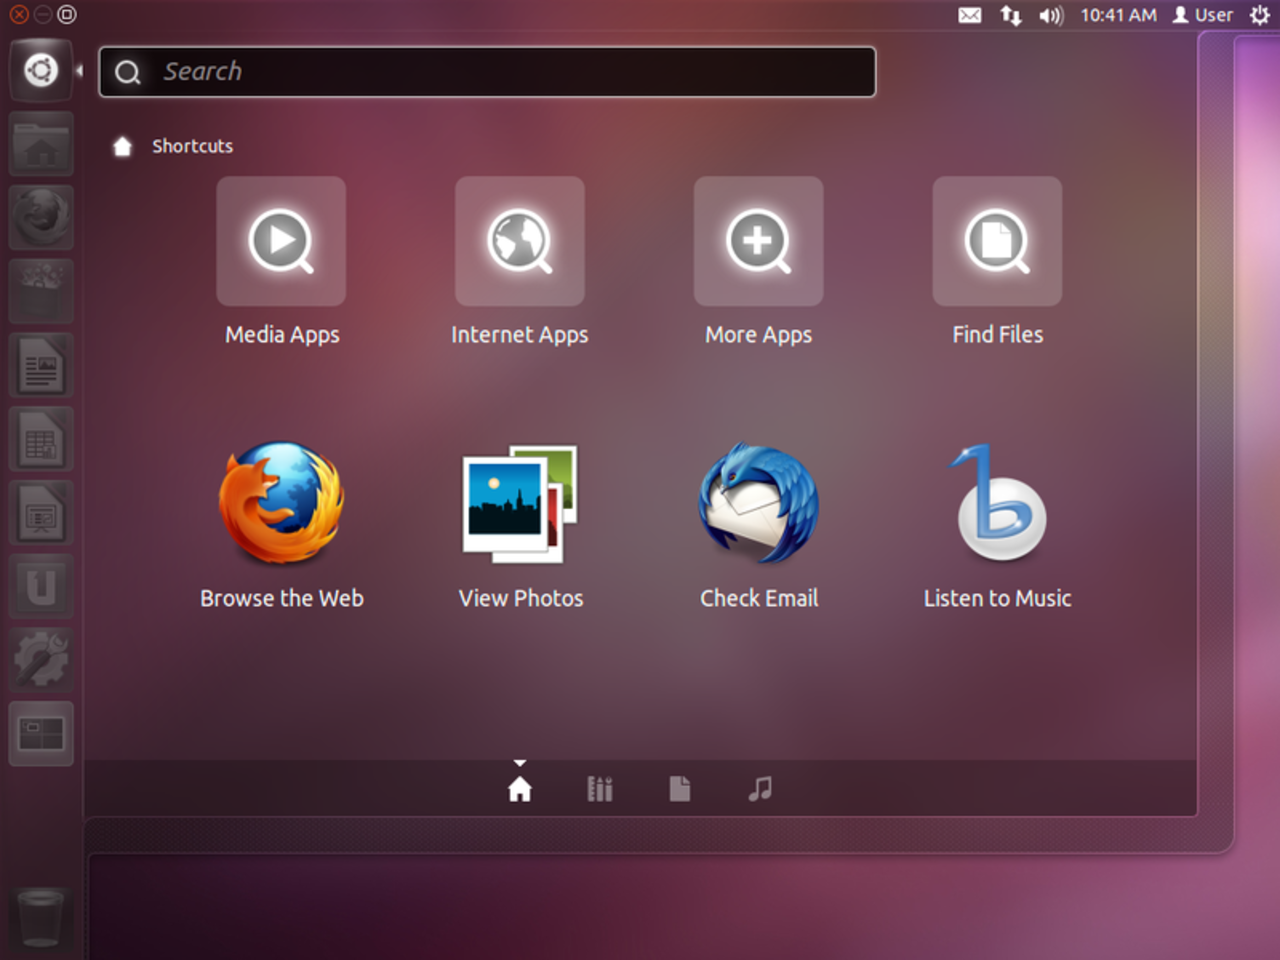This screenshot has height=960, width=1280.
Task: Click the Browse the Web shortcut
Action: point(281,505)
